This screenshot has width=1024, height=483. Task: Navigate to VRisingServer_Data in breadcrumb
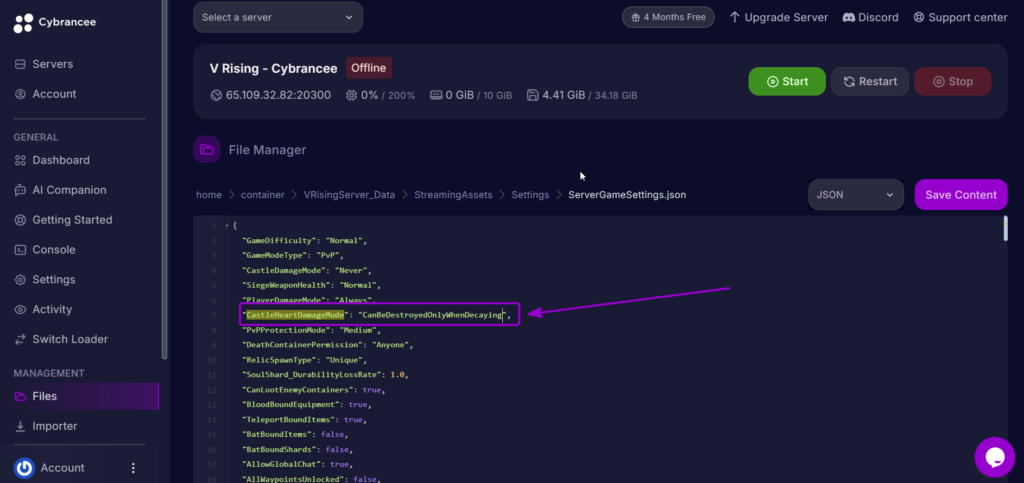(x=349, y=195)
